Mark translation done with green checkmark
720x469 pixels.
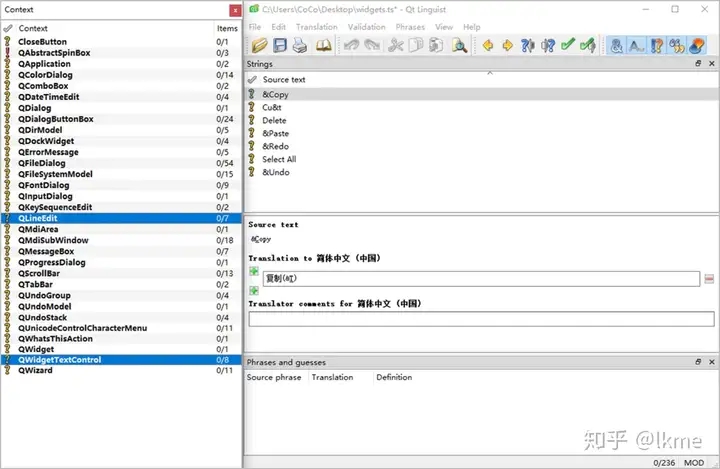(568, 45)
